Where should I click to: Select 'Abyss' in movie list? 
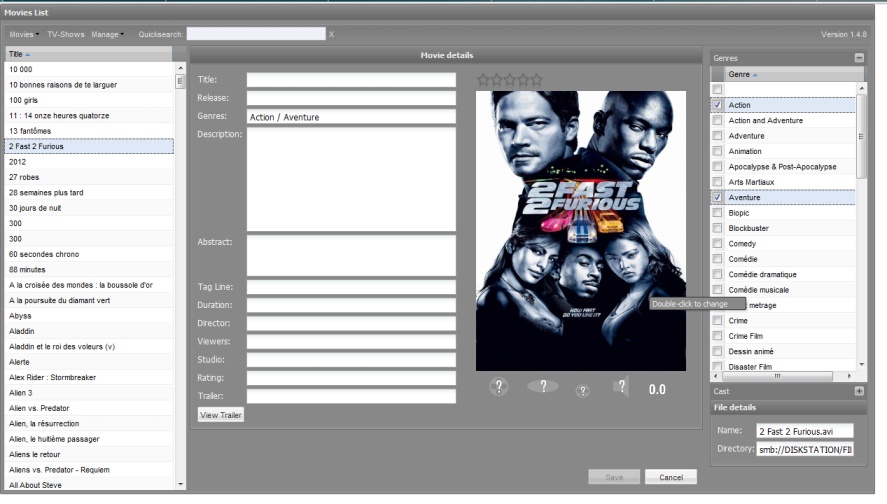pos(89,316)
